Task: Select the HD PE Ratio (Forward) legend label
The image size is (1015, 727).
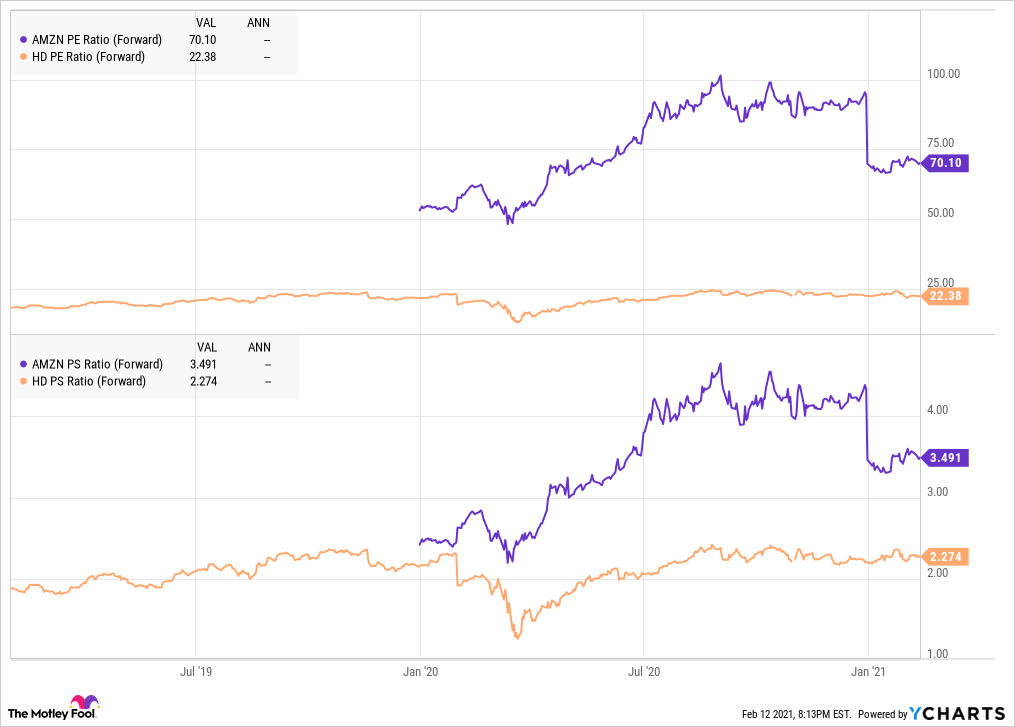Action: tap(88, 57)
